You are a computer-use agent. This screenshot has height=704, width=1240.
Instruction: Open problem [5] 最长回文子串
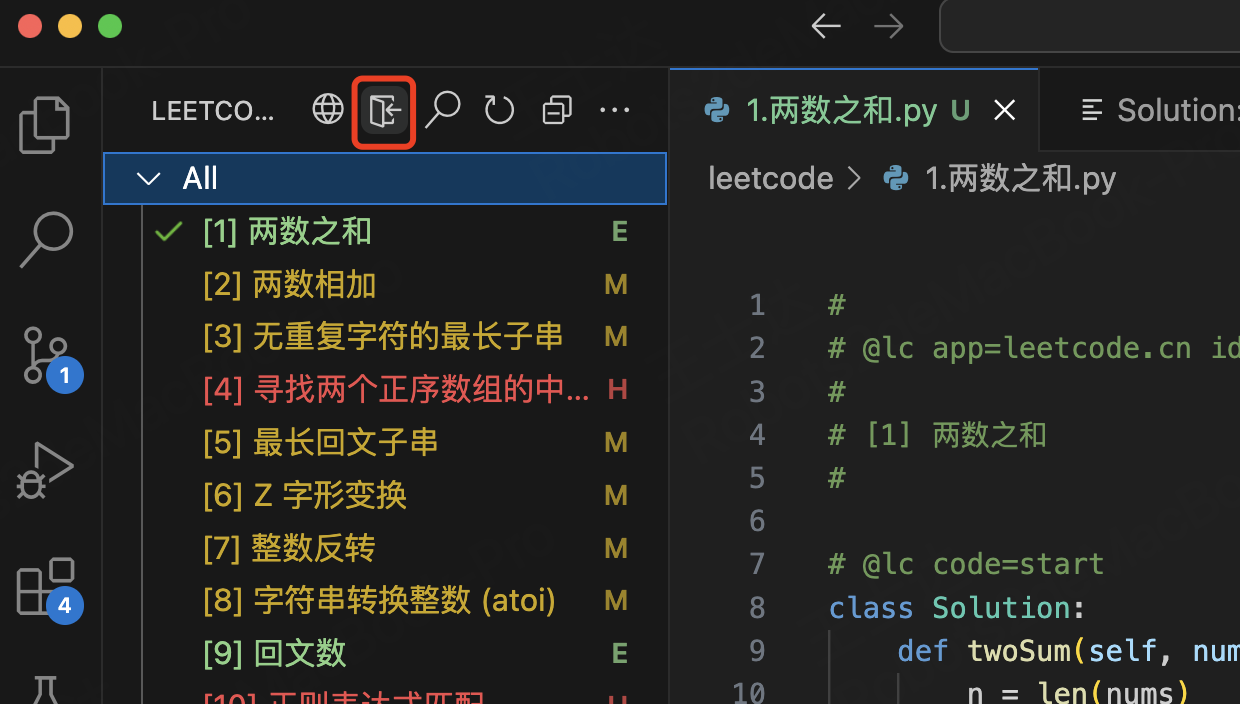pos(385,442)
